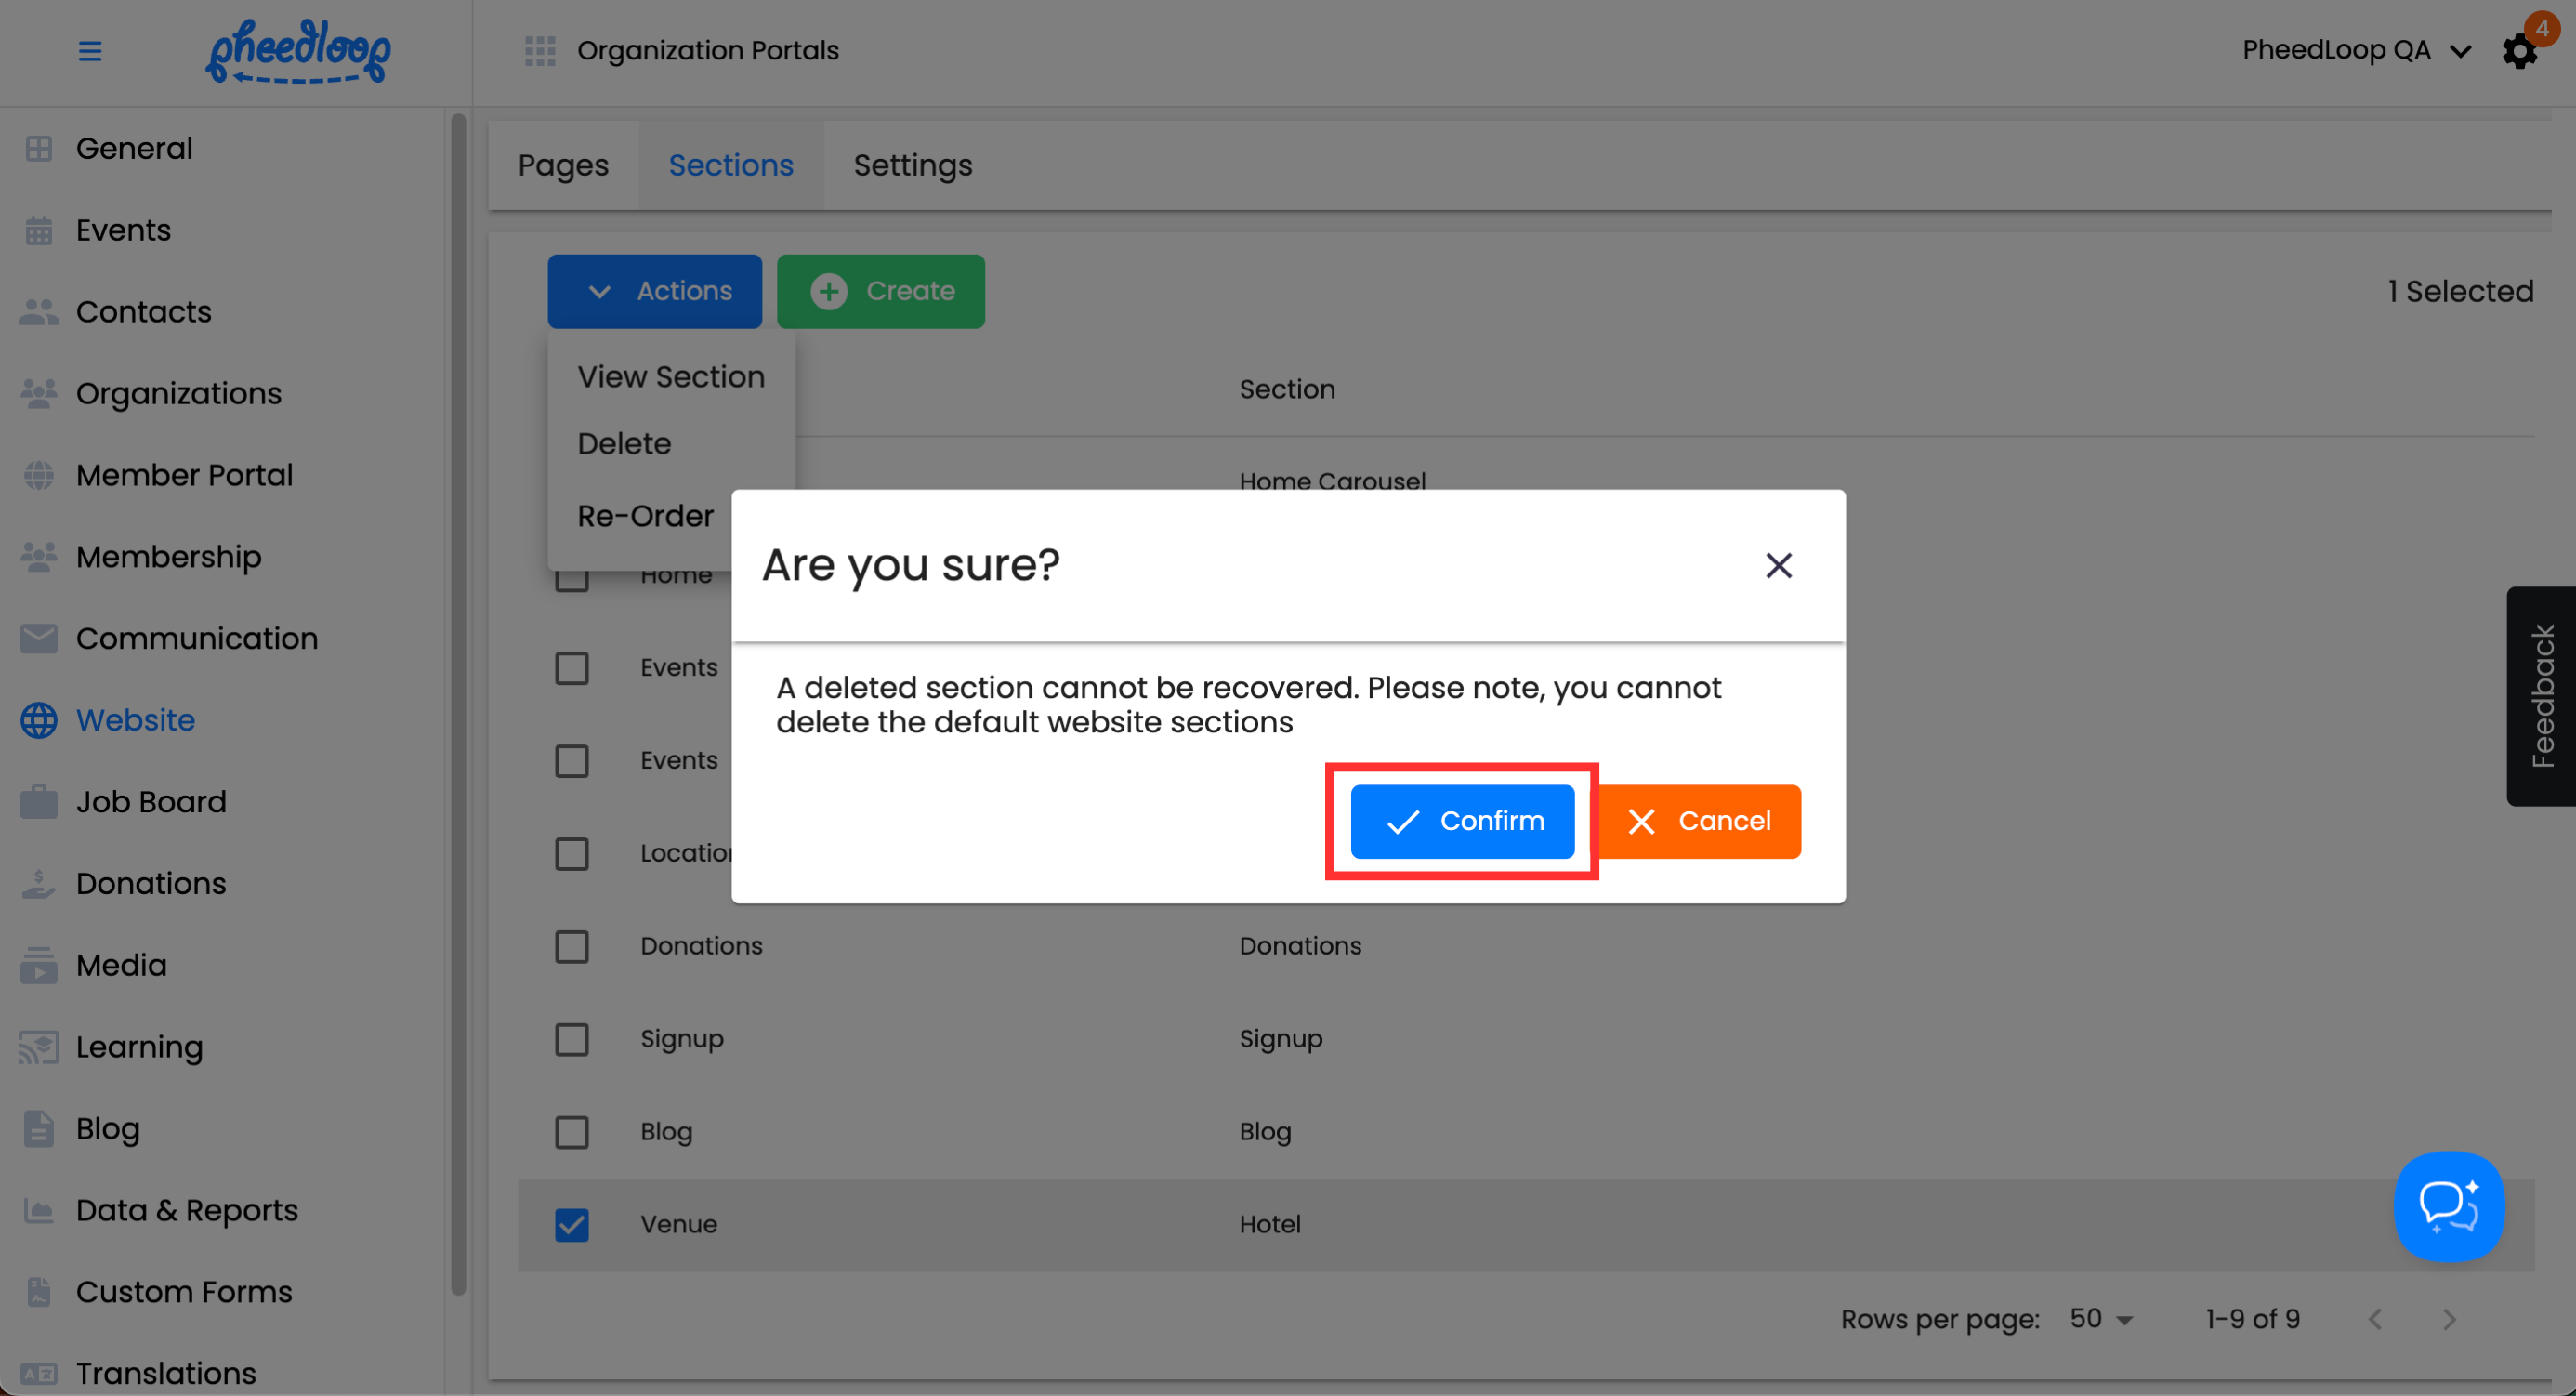Open the settings gear icon
2576x1396 pixels.
pyautogui.click(x=2519, y=51)
